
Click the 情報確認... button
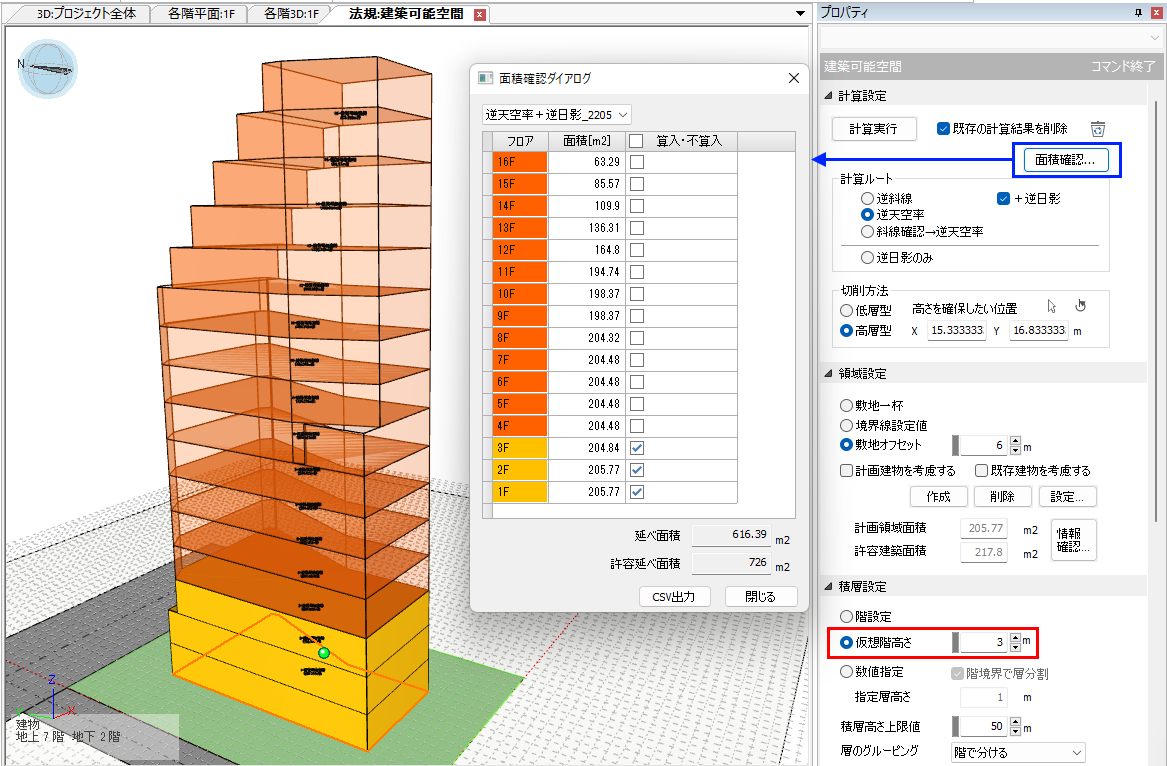pyautogui.click(x=1073, y=540)
